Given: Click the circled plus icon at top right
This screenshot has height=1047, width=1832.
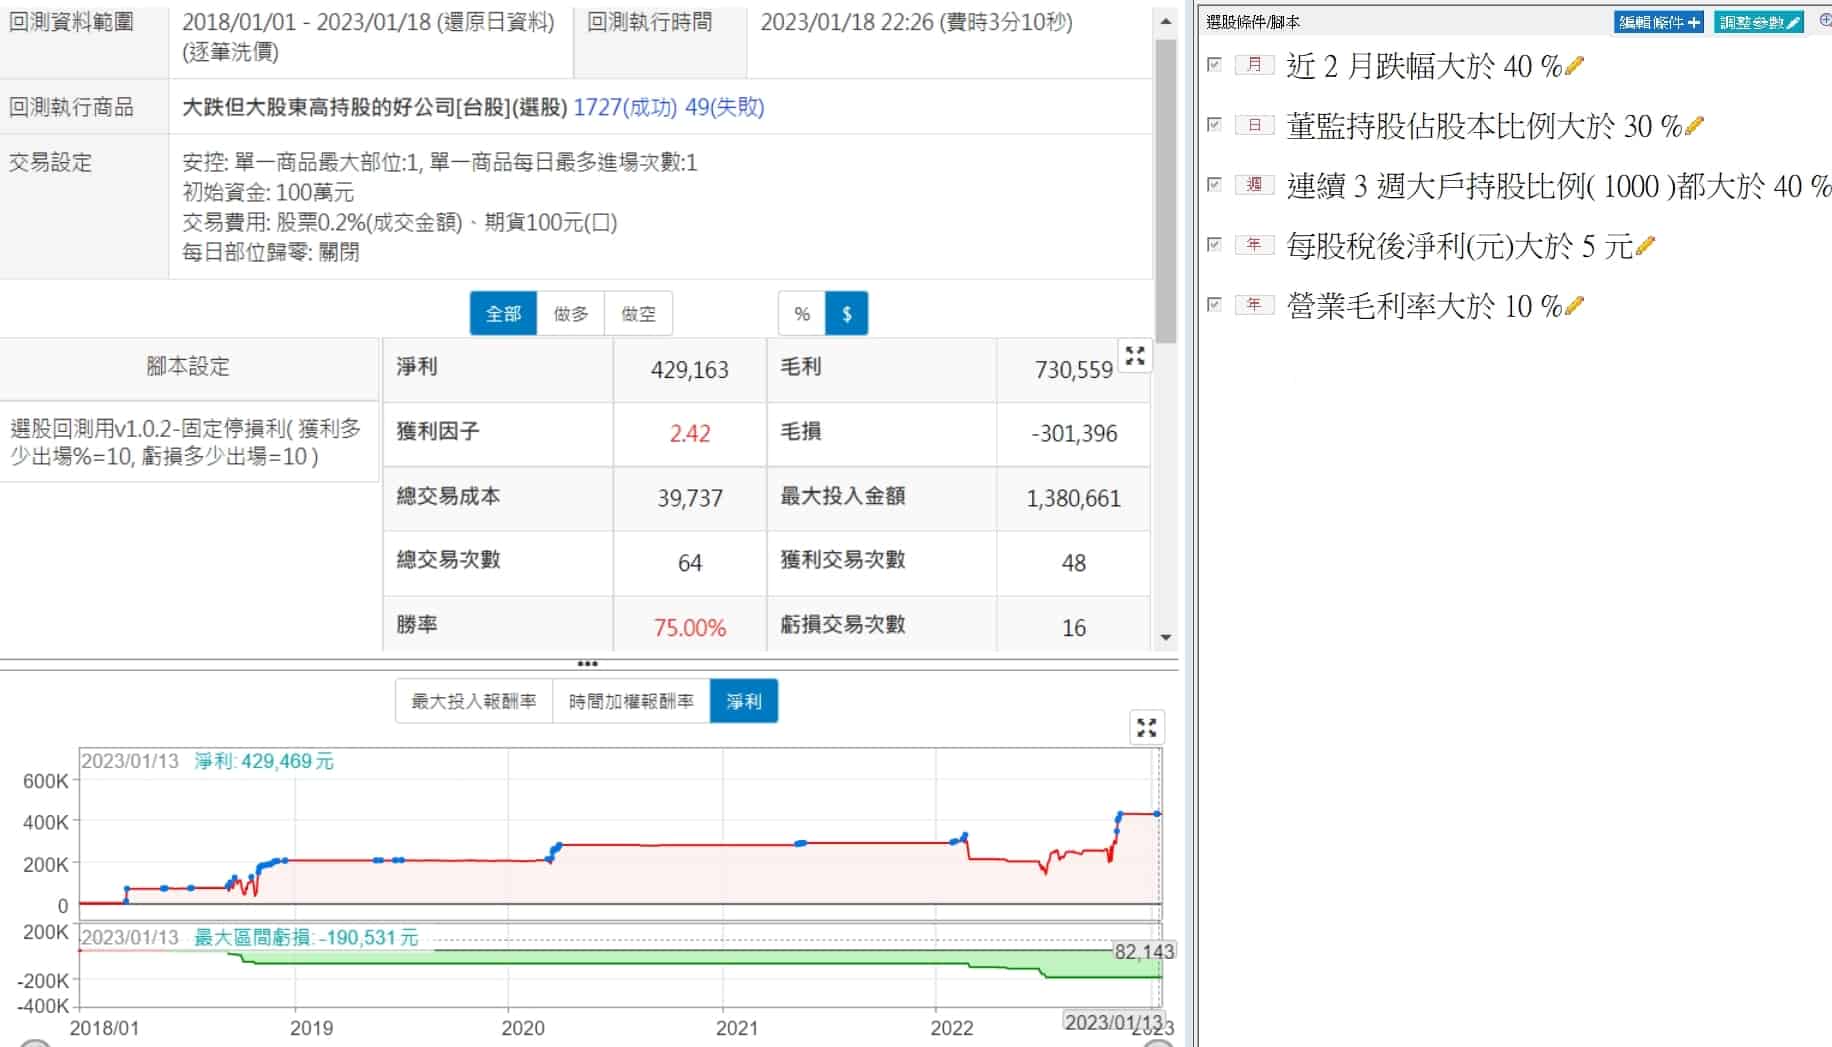Looking at the screenshot, I should point(1824,21).
